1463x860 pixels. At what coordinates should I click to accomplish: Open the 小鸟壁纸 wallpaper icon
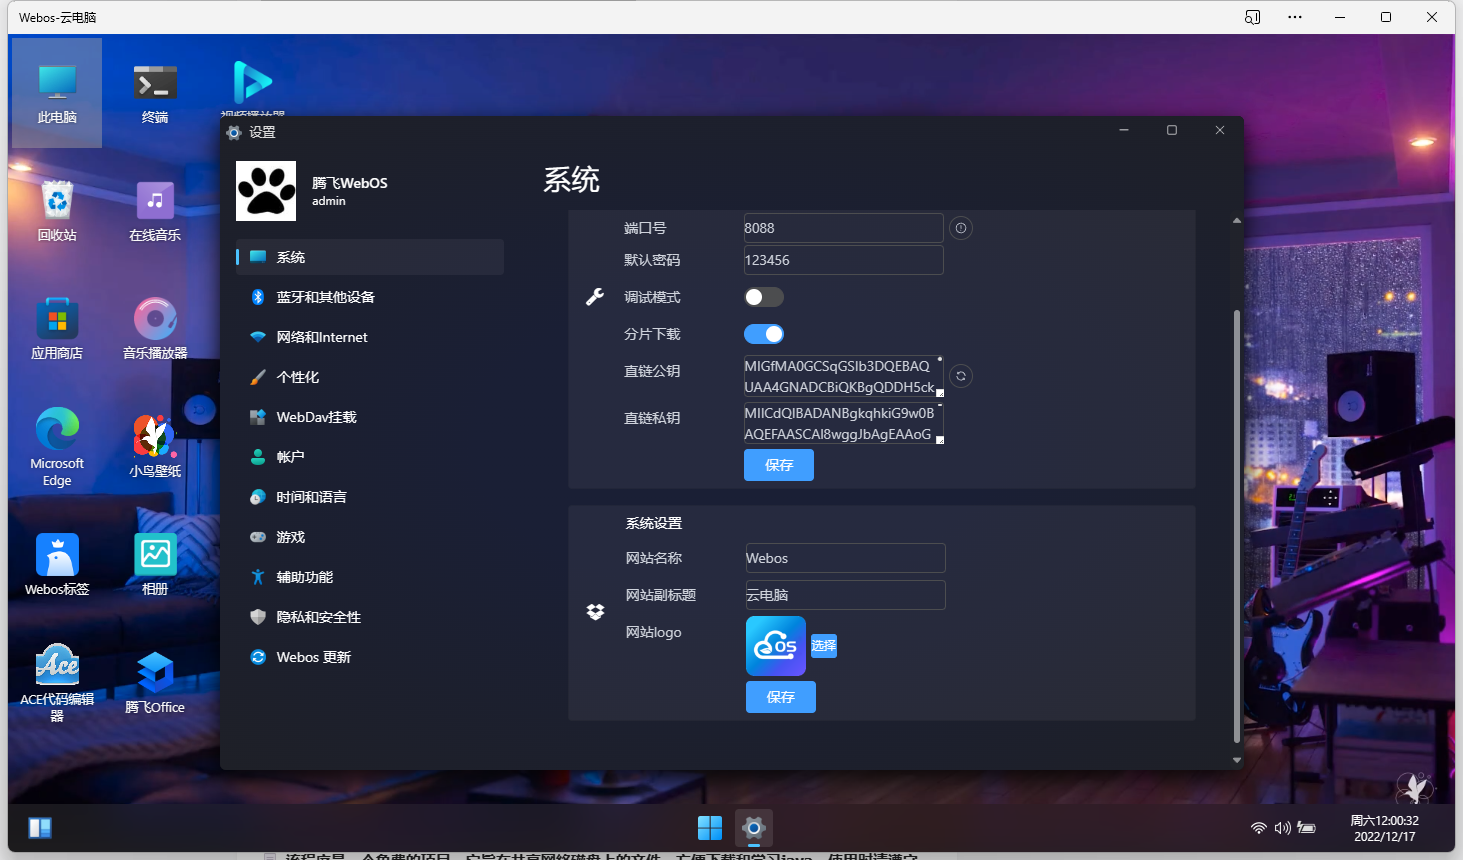(x=155, y=447)
